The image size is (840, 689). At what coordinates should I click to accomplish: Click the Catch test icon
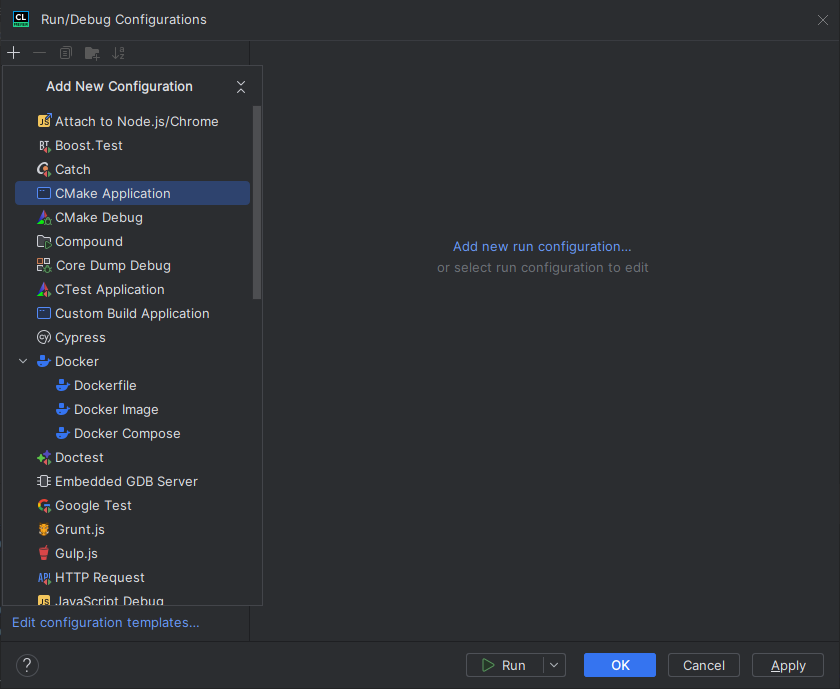[44, 169]
